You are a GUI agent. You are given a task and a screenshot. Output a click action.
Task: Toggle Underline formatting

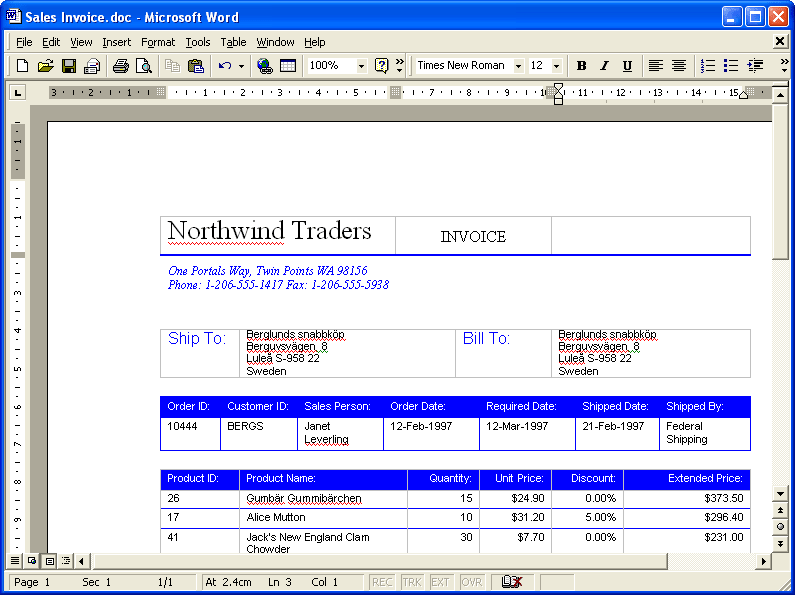[x=628, y=65]
